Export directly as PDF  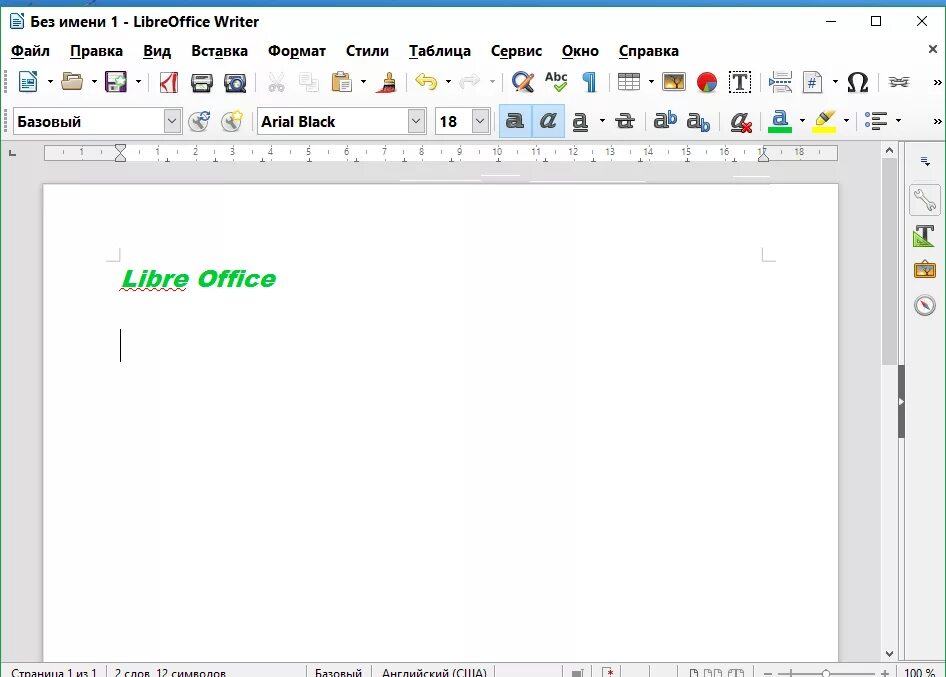point(168,81)
